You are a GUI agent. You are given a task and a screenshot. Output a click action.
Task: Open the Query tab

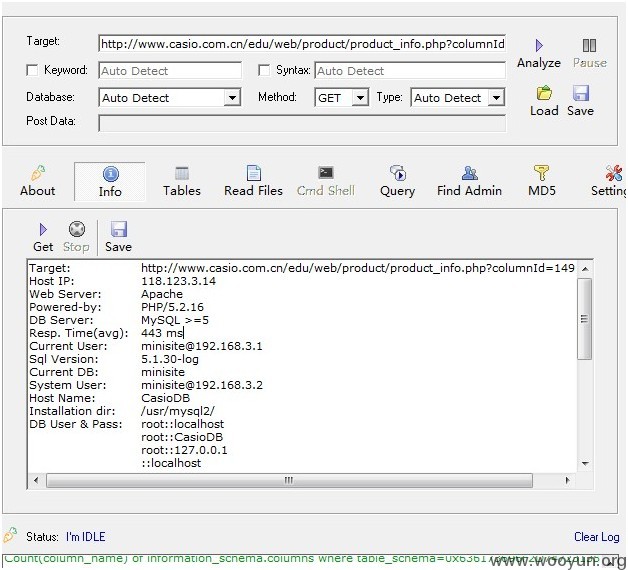[x=397, y=181]
